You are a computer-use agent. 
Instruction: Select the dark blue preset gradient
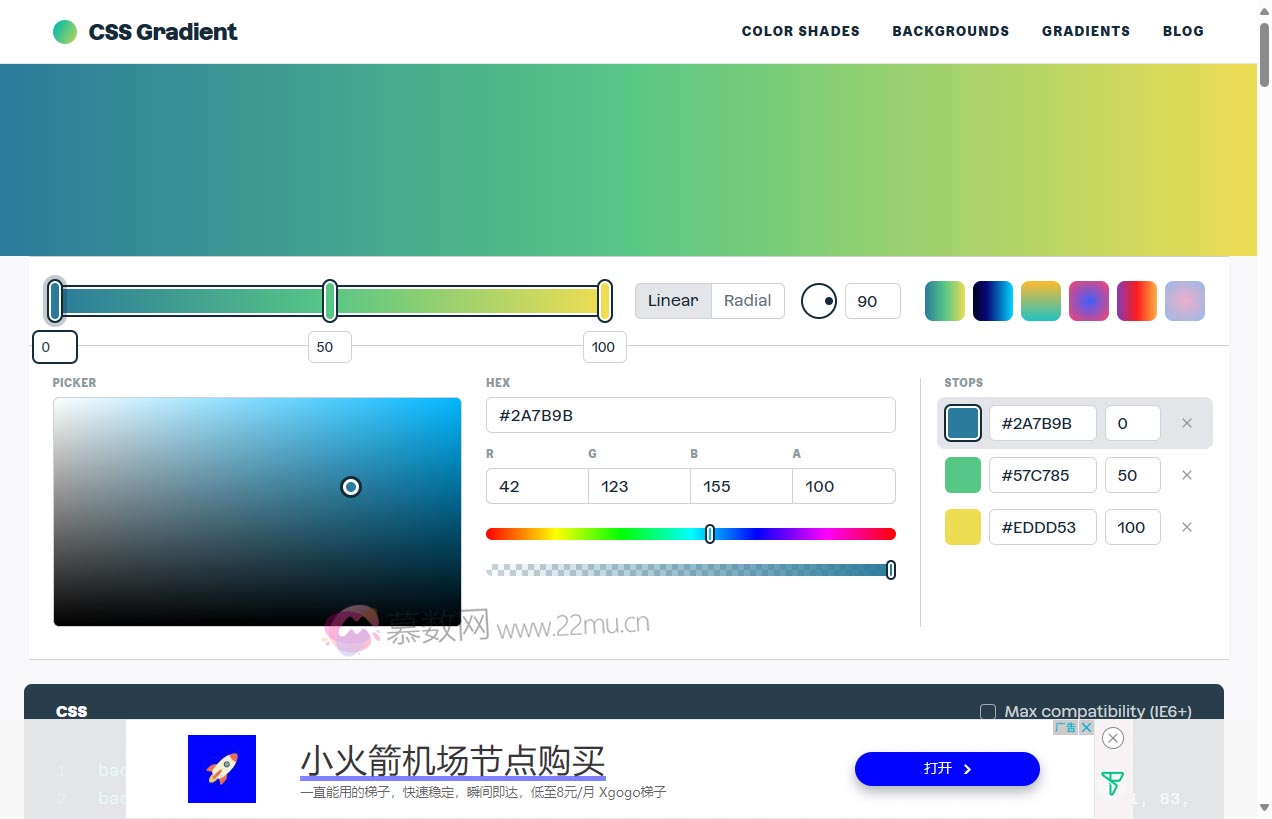pyautogui.click(x=992, y=300)
